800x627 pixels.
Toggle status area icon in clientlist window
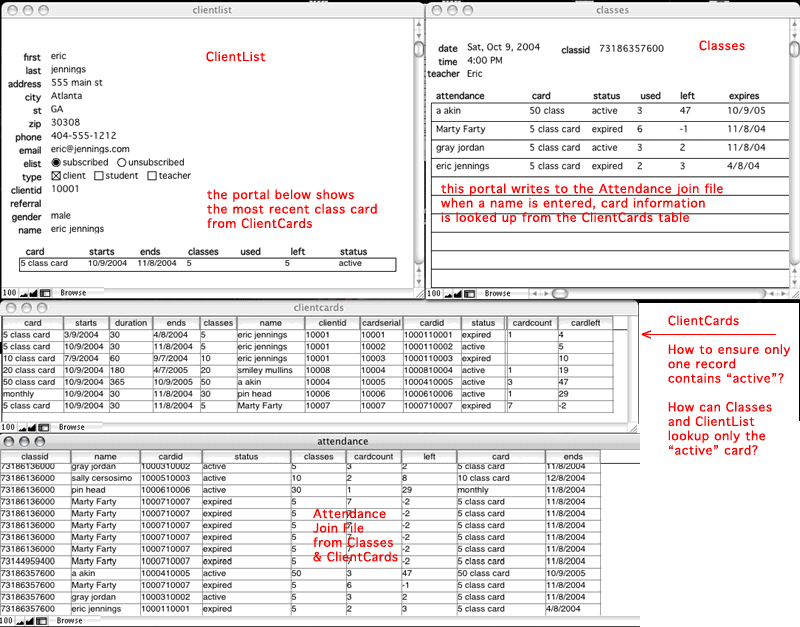(45, 293)
